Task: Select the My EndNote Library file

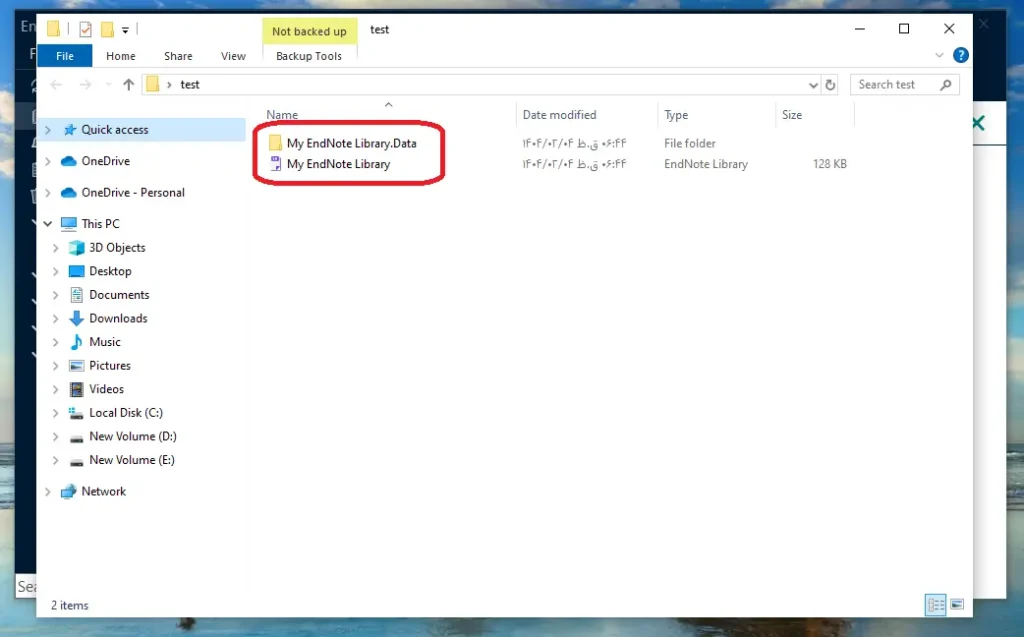Action: (338, 164)
